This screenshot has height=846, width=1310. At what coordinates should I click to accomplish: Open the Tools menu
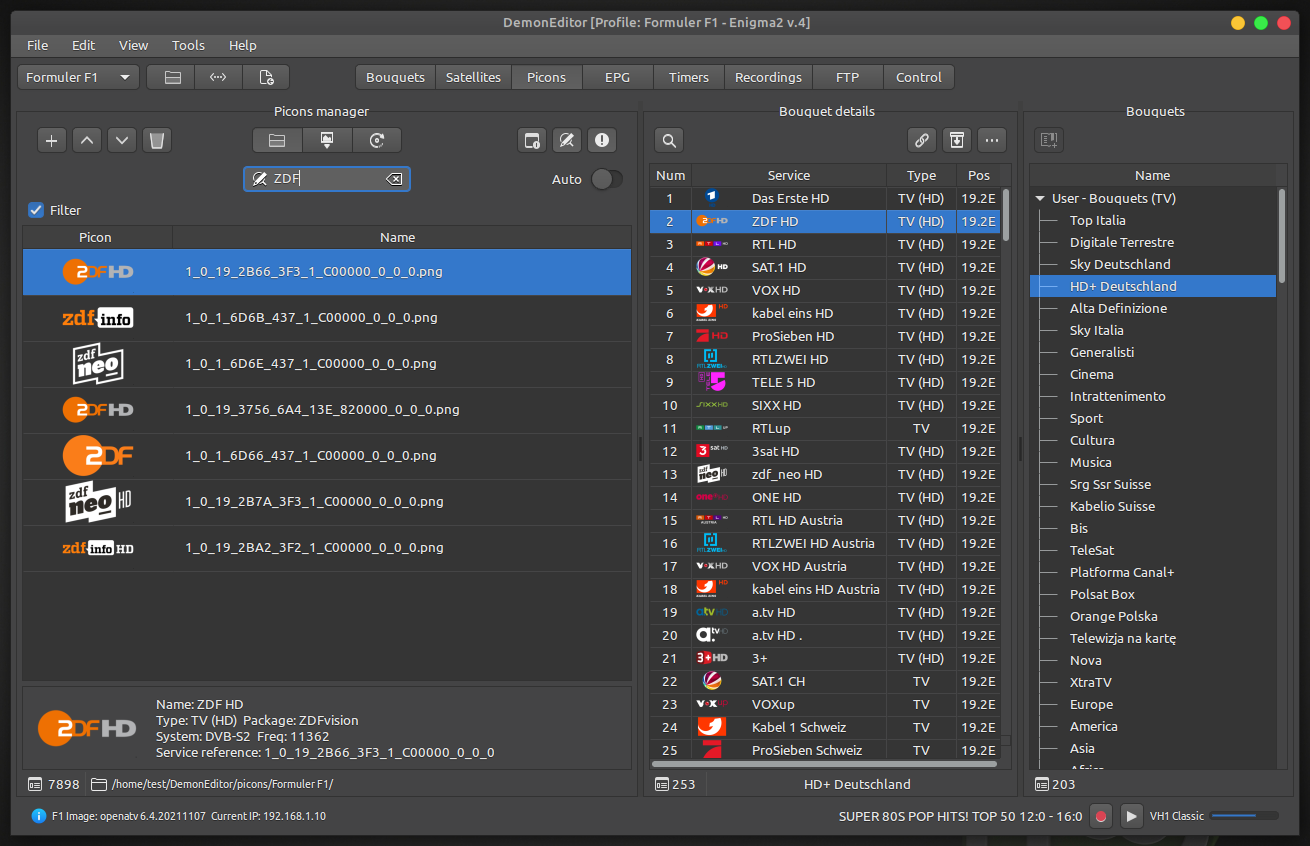(x=188, y=45)
